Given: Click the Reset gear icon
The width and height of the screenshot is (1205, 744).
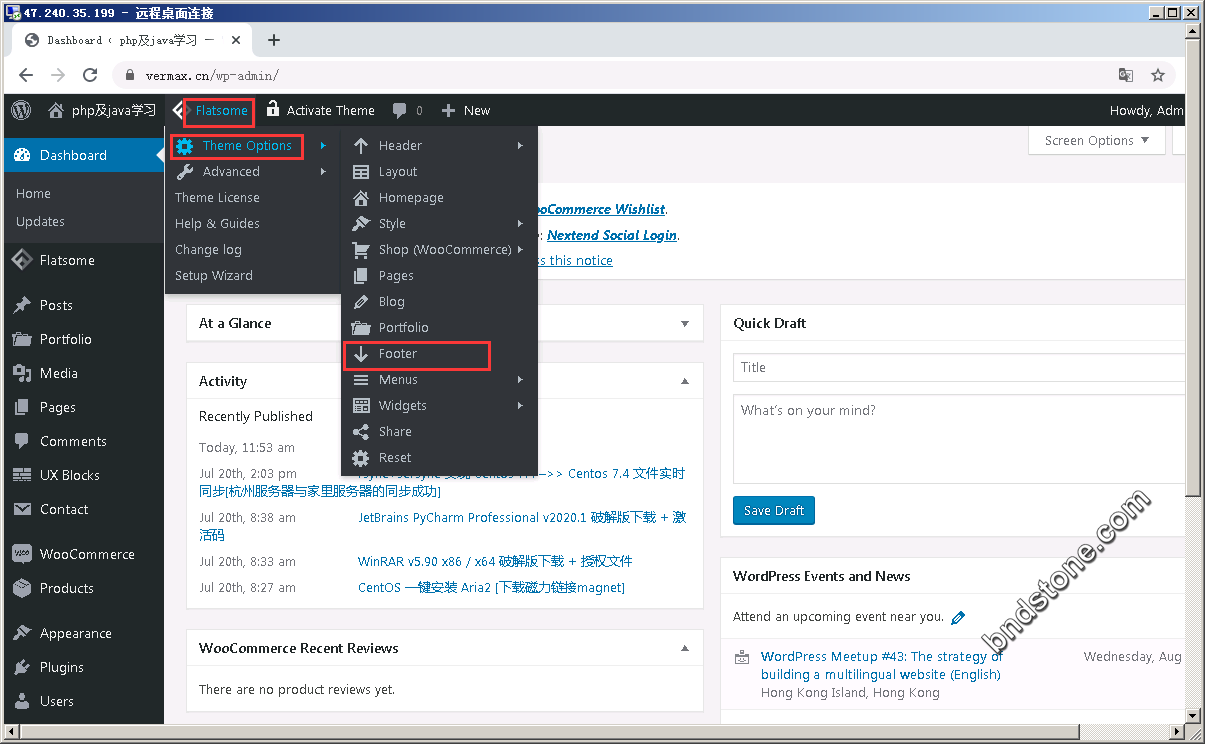Looking at the screenshot, I should [361, 458].
